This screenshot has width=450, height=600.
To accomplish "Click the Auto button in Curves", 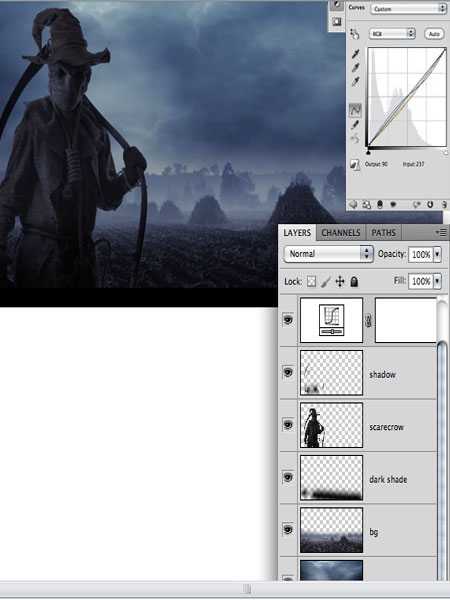I will click(x=434, y=34).
